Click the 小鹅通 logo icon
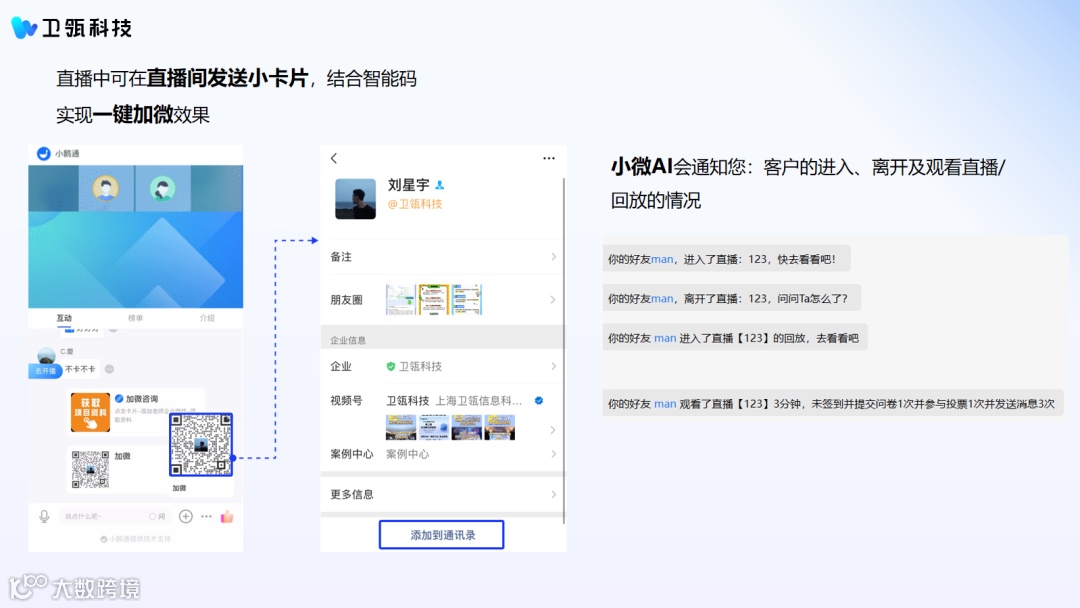 tap(43, 154)
